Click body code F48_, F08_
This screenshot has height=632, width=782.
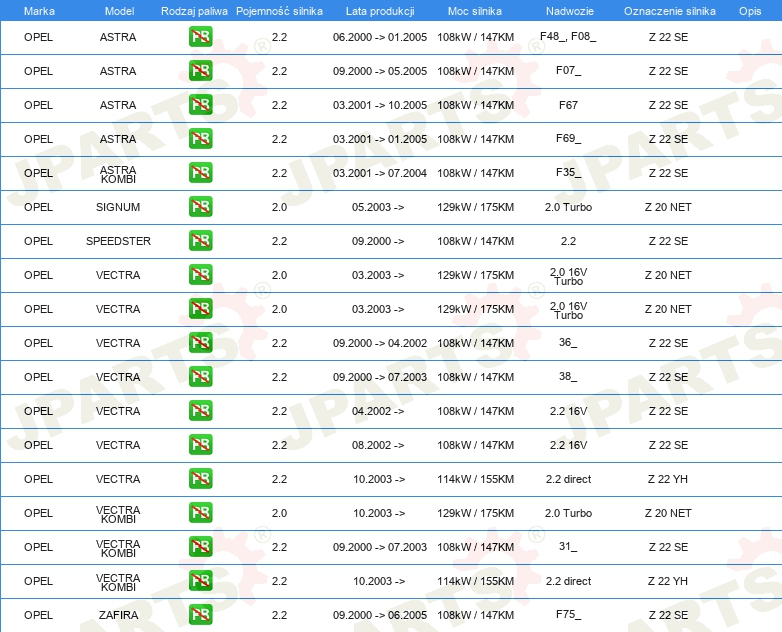568,36
